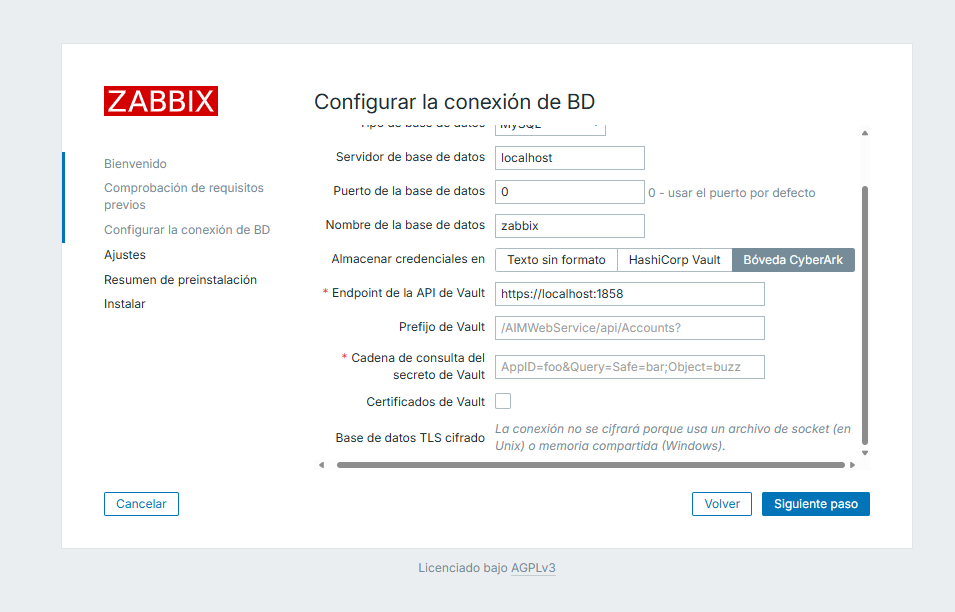
Task: Click the note 'La conexión no se cifrará'
Action: click(673, 437)
